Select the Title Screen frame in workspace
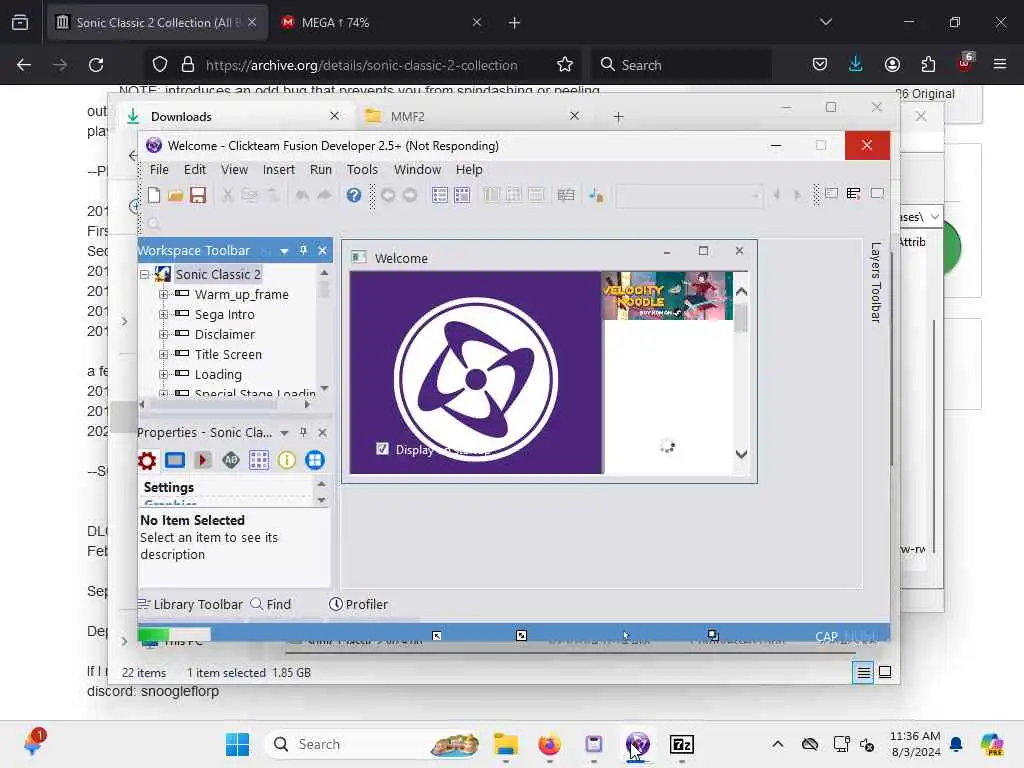Image resolution: width=1024 pixels, height=768 pixels. tap(228, 355)
